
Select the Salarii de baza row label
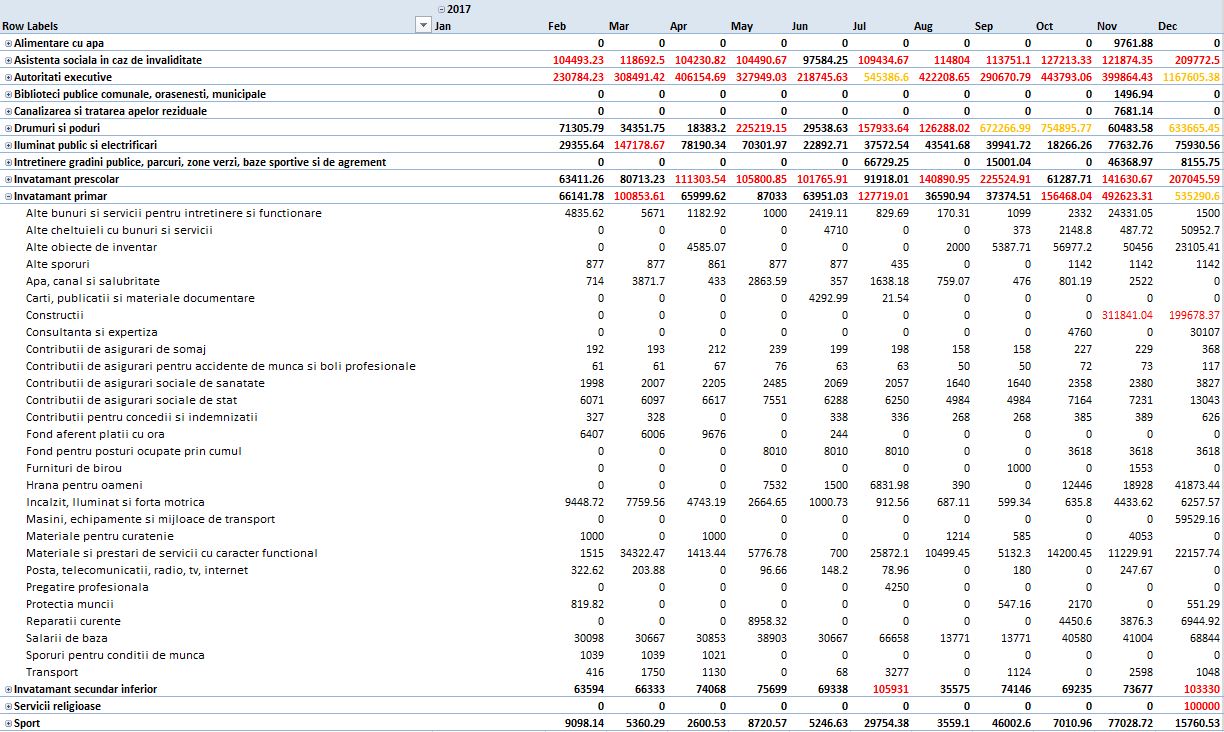66,638
